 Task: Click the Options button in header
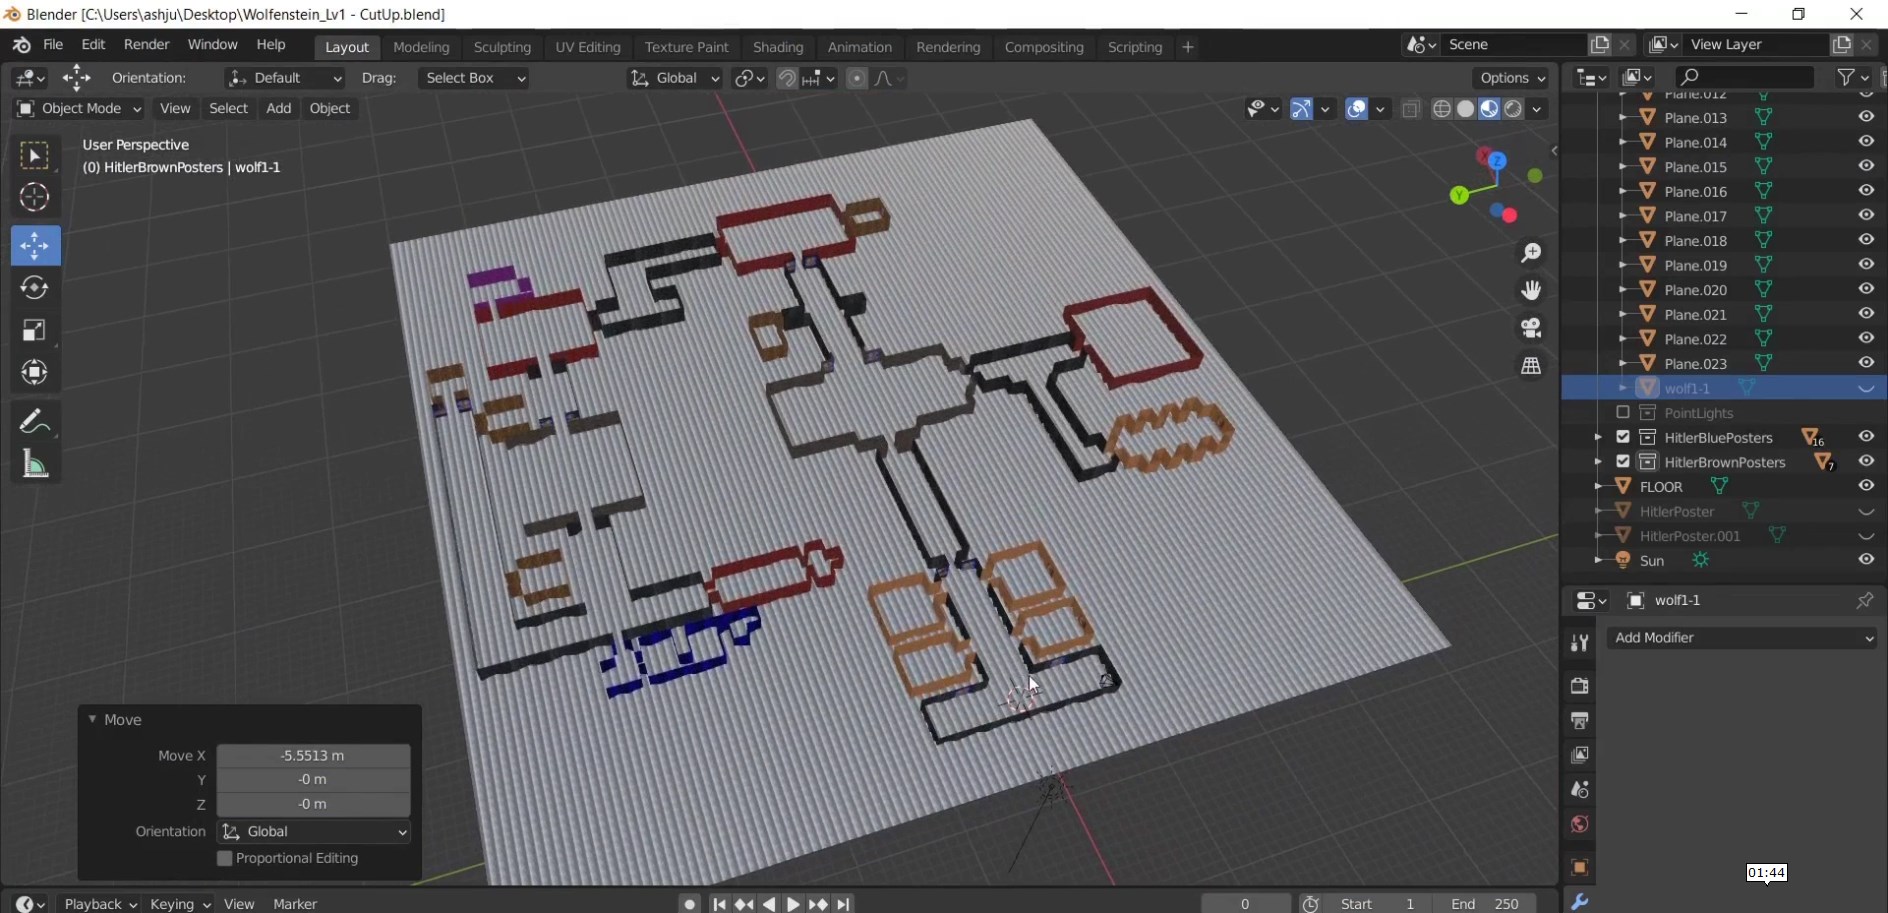click(x=1511, y=78)
